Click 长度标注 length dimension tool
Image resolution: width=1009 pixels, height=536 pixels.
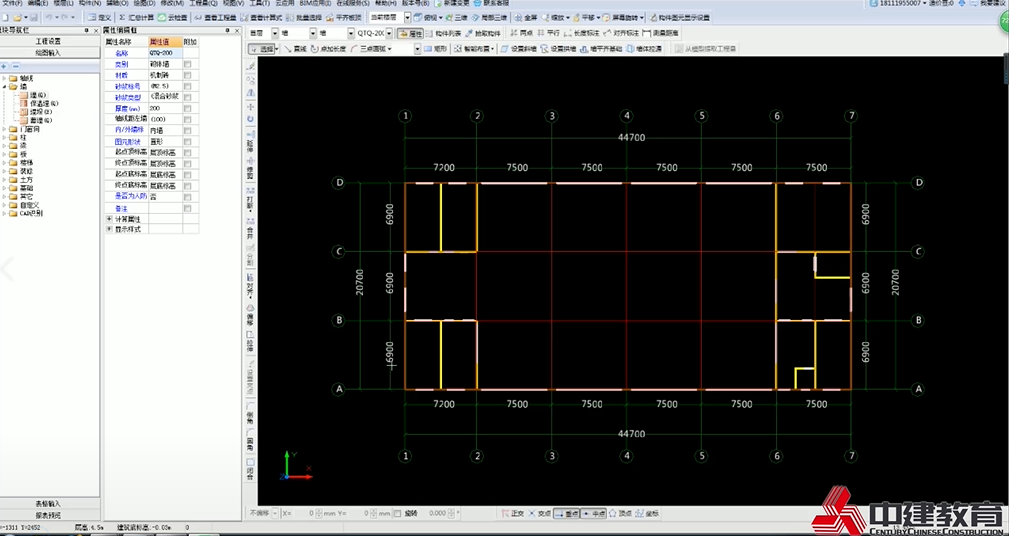(x=582, y=33)
